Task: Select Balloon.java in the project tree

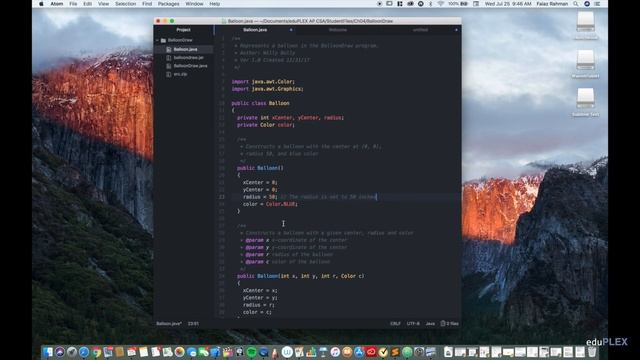Action: pyautogui.click(x=185, y=49)
